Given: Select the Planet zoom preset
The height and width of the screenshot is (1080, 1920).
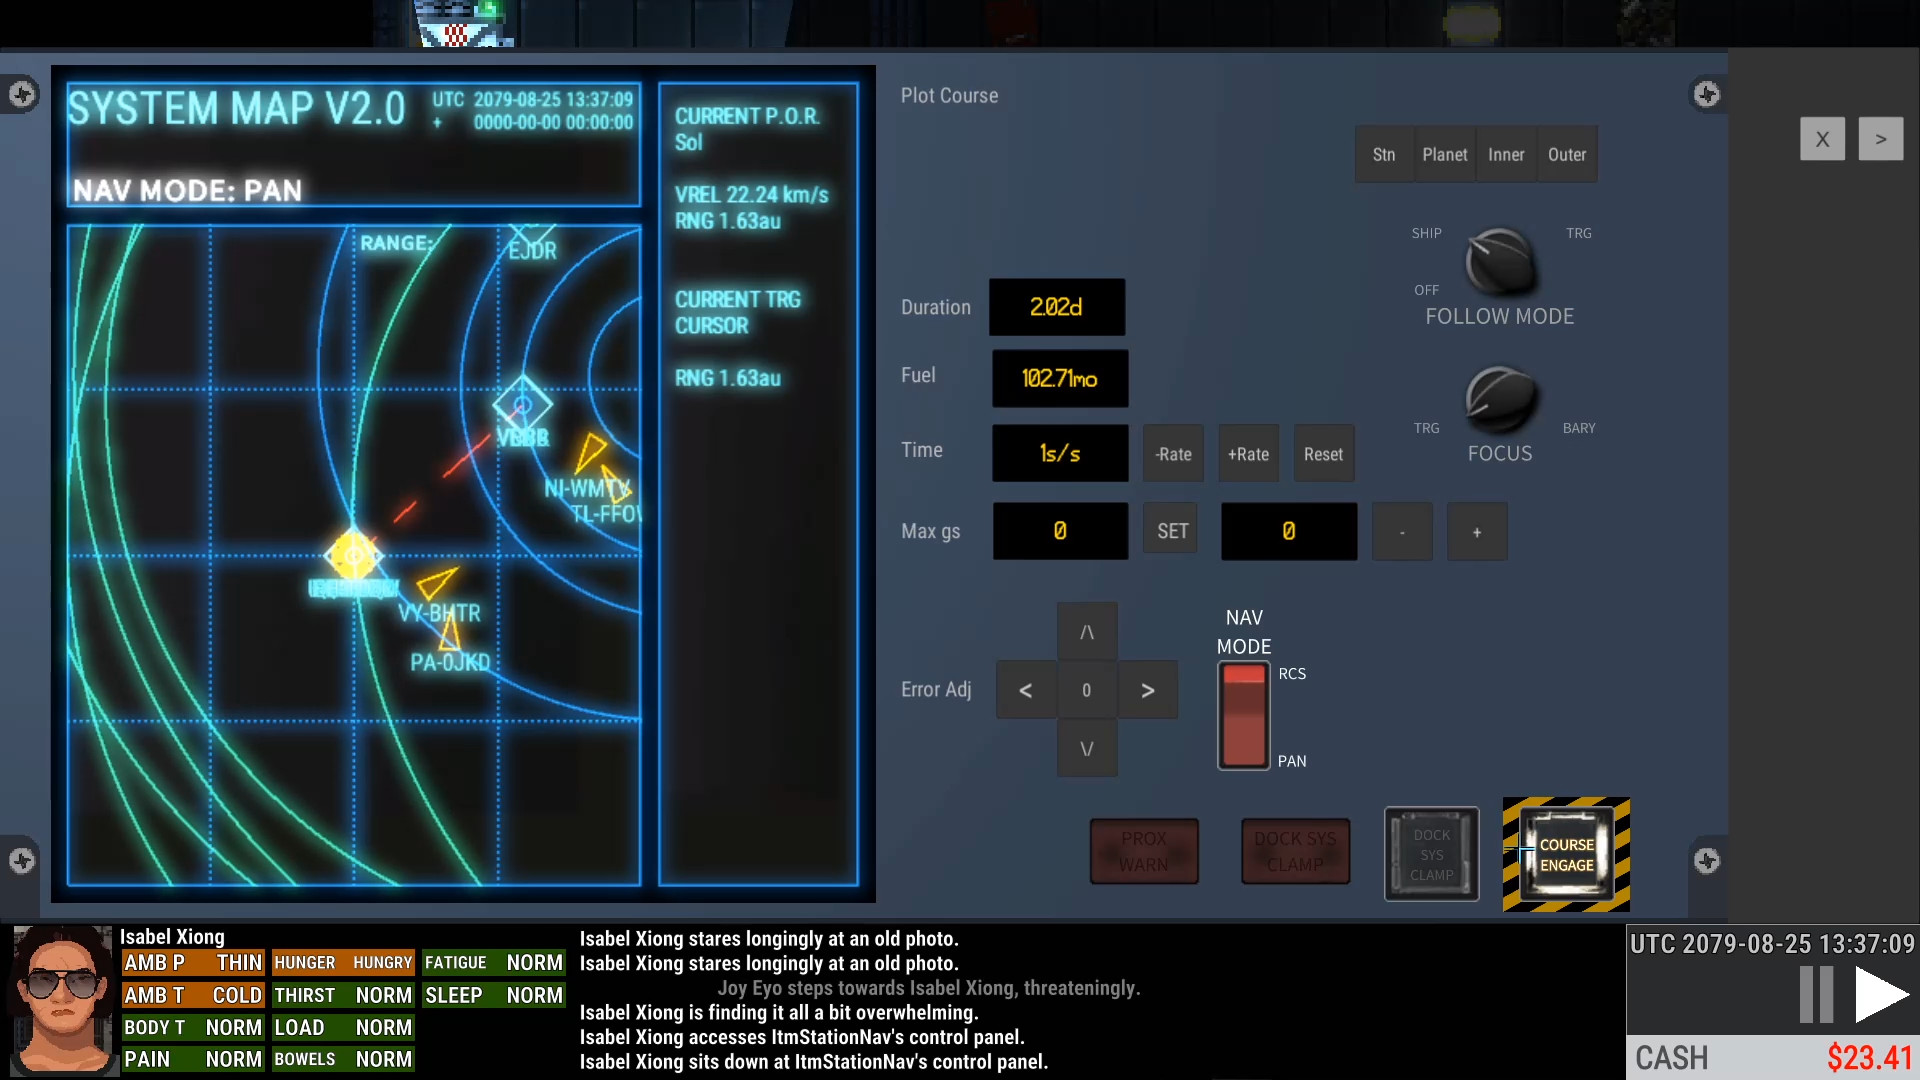Looking at the screenshot, I should click(x=1444, y=155).
